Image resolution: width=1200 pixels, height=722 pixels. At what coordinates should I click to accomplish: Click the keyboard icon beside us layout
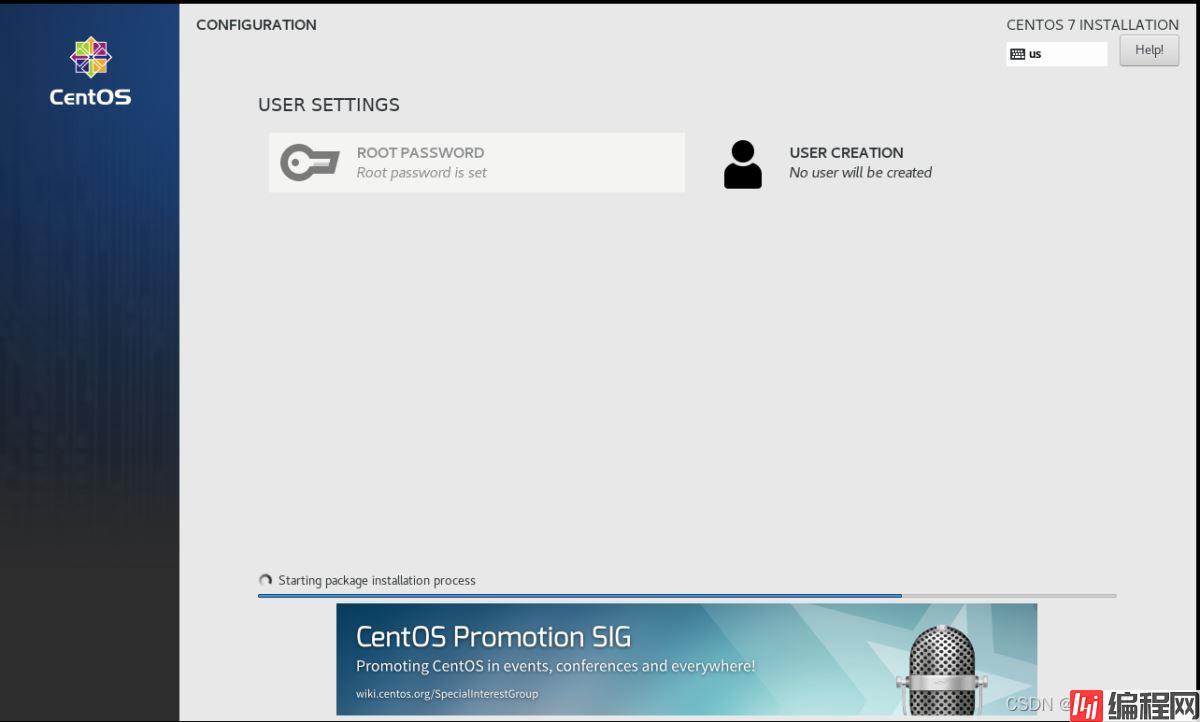(1018, 54)
